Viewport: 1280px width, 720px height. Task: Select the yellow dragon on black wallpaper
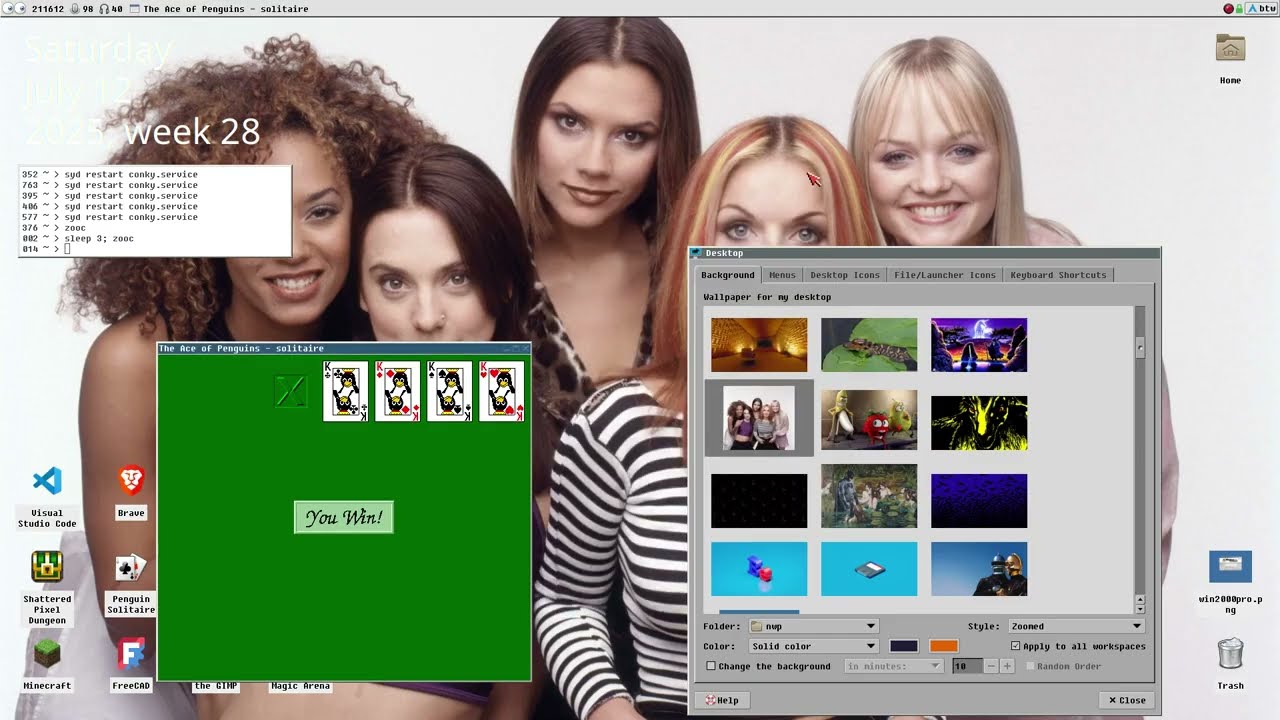979,423
